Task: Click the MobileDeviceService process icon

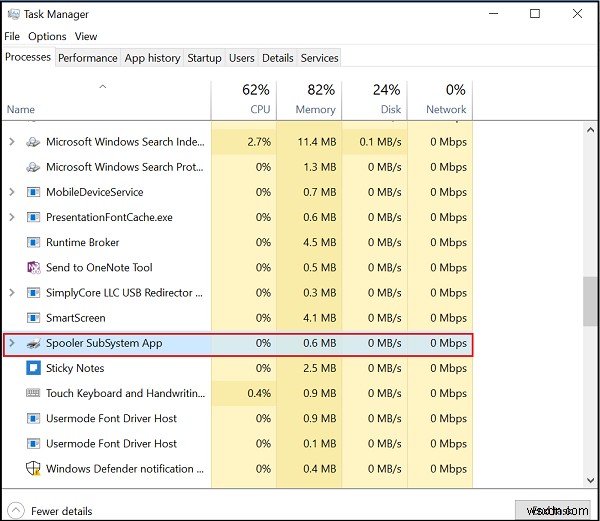Action: tap(33, 192)
